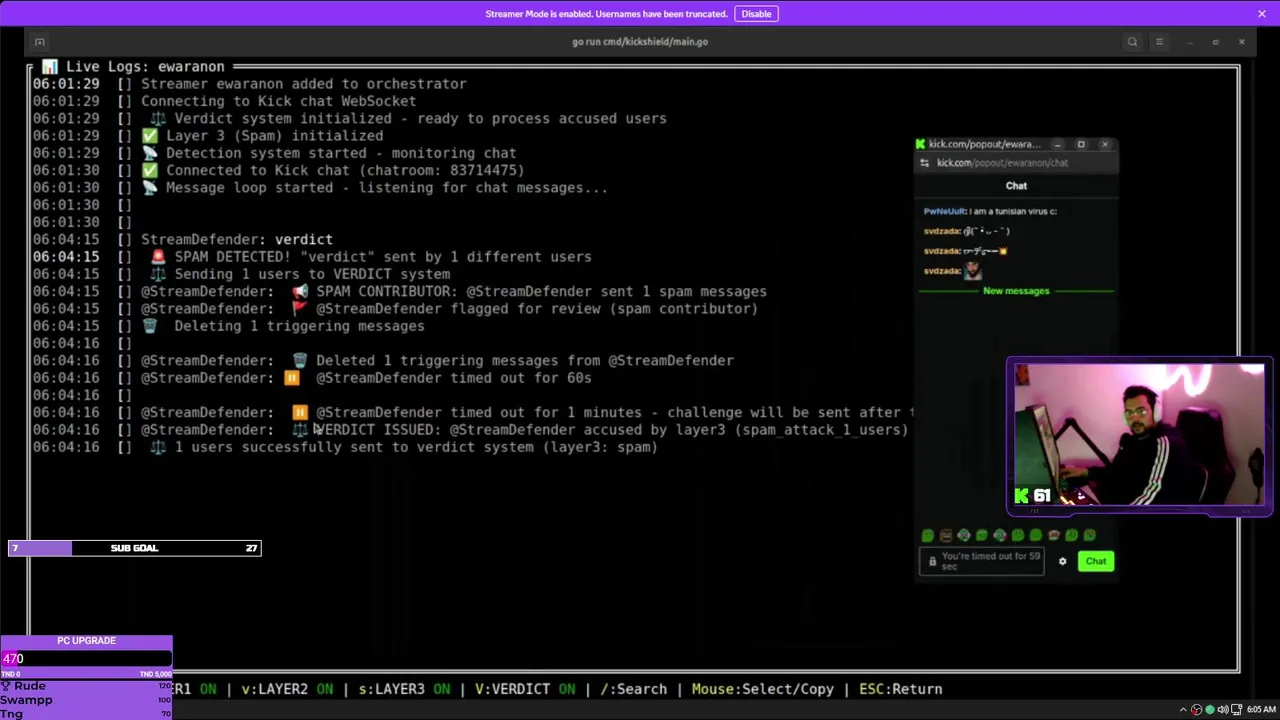The height and width of the screenshot is (720, 1280).
Task: Click the green circle system tray icon
Action: tap(1210, 710)
